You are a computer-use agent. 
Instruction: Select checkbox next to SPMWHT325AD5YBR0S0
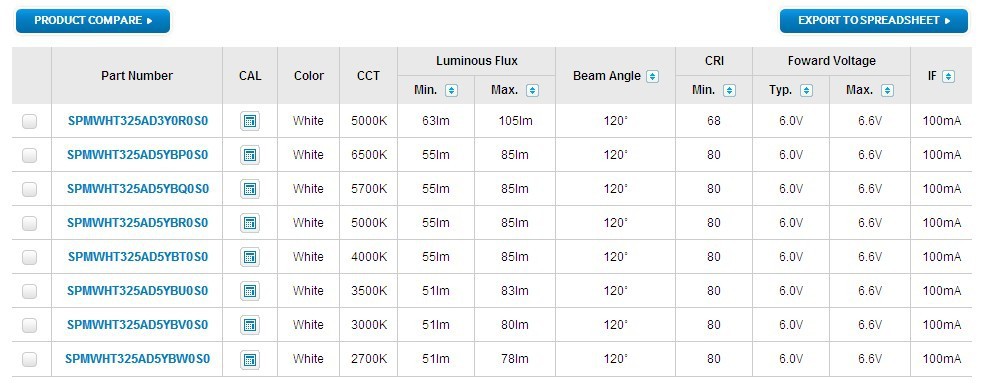[30, 223]
